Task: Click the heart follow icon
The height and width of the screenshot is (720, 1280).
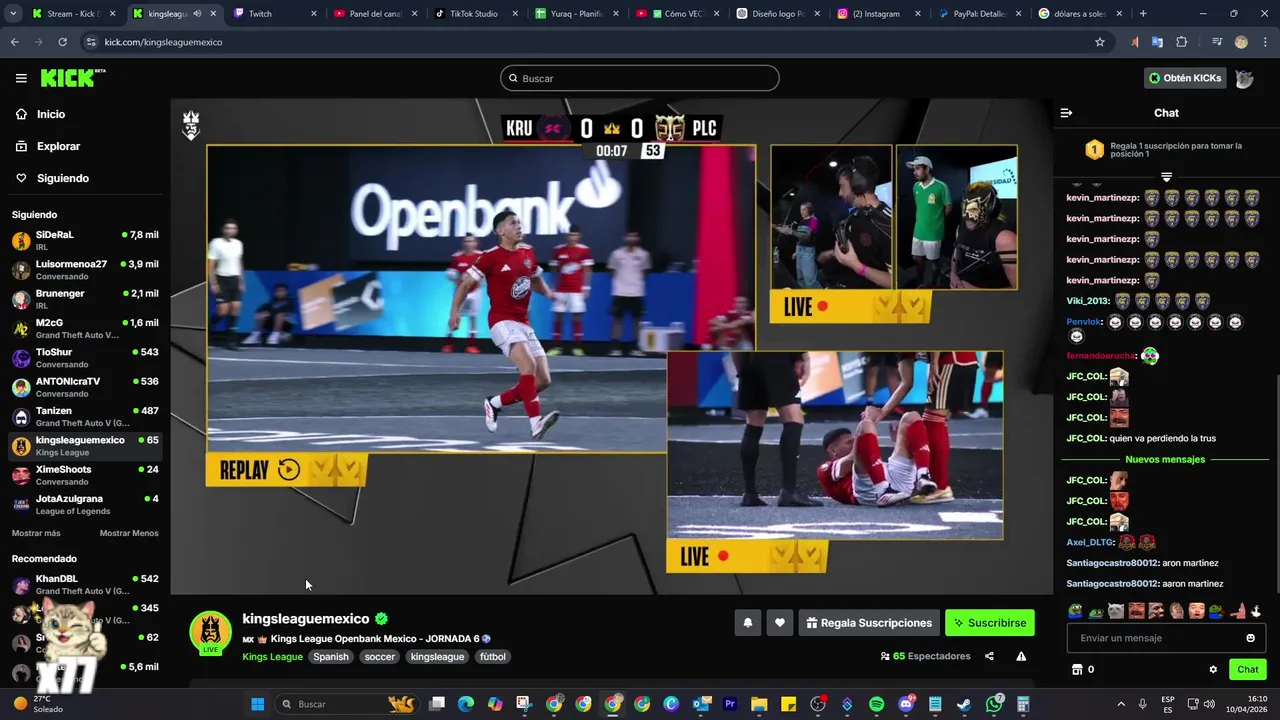Action: [780, 623]
